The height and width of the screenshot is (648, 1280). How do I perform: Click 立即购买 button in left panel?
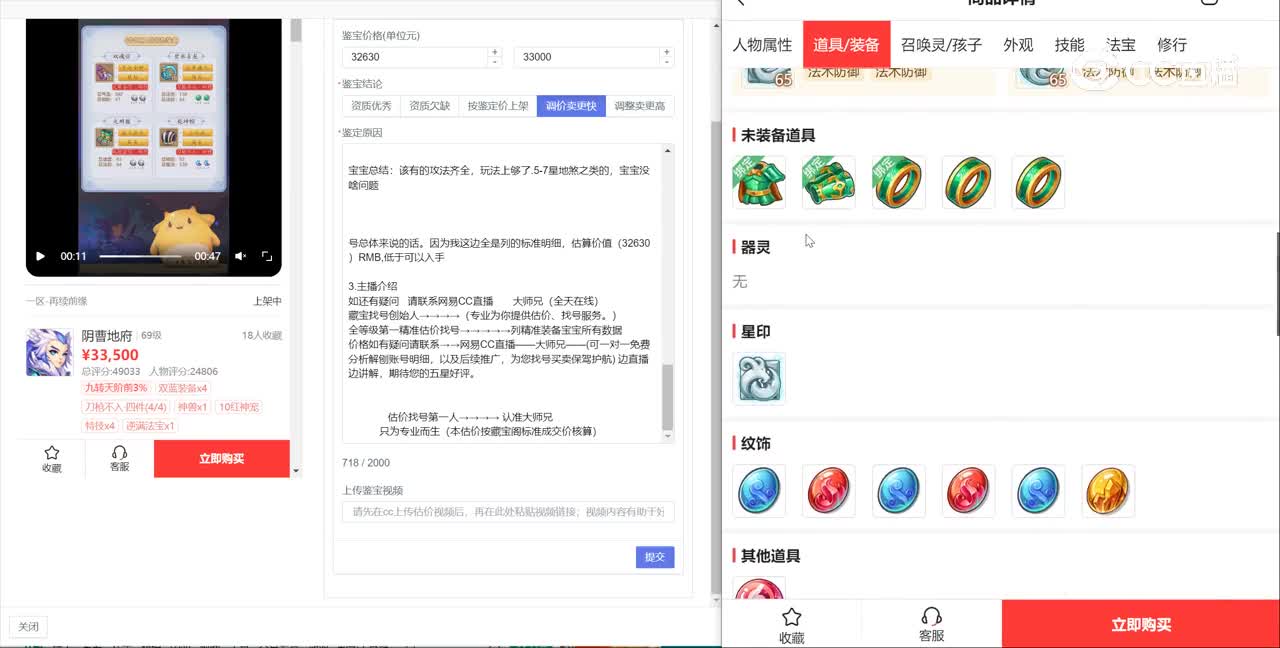pos(222,459)
